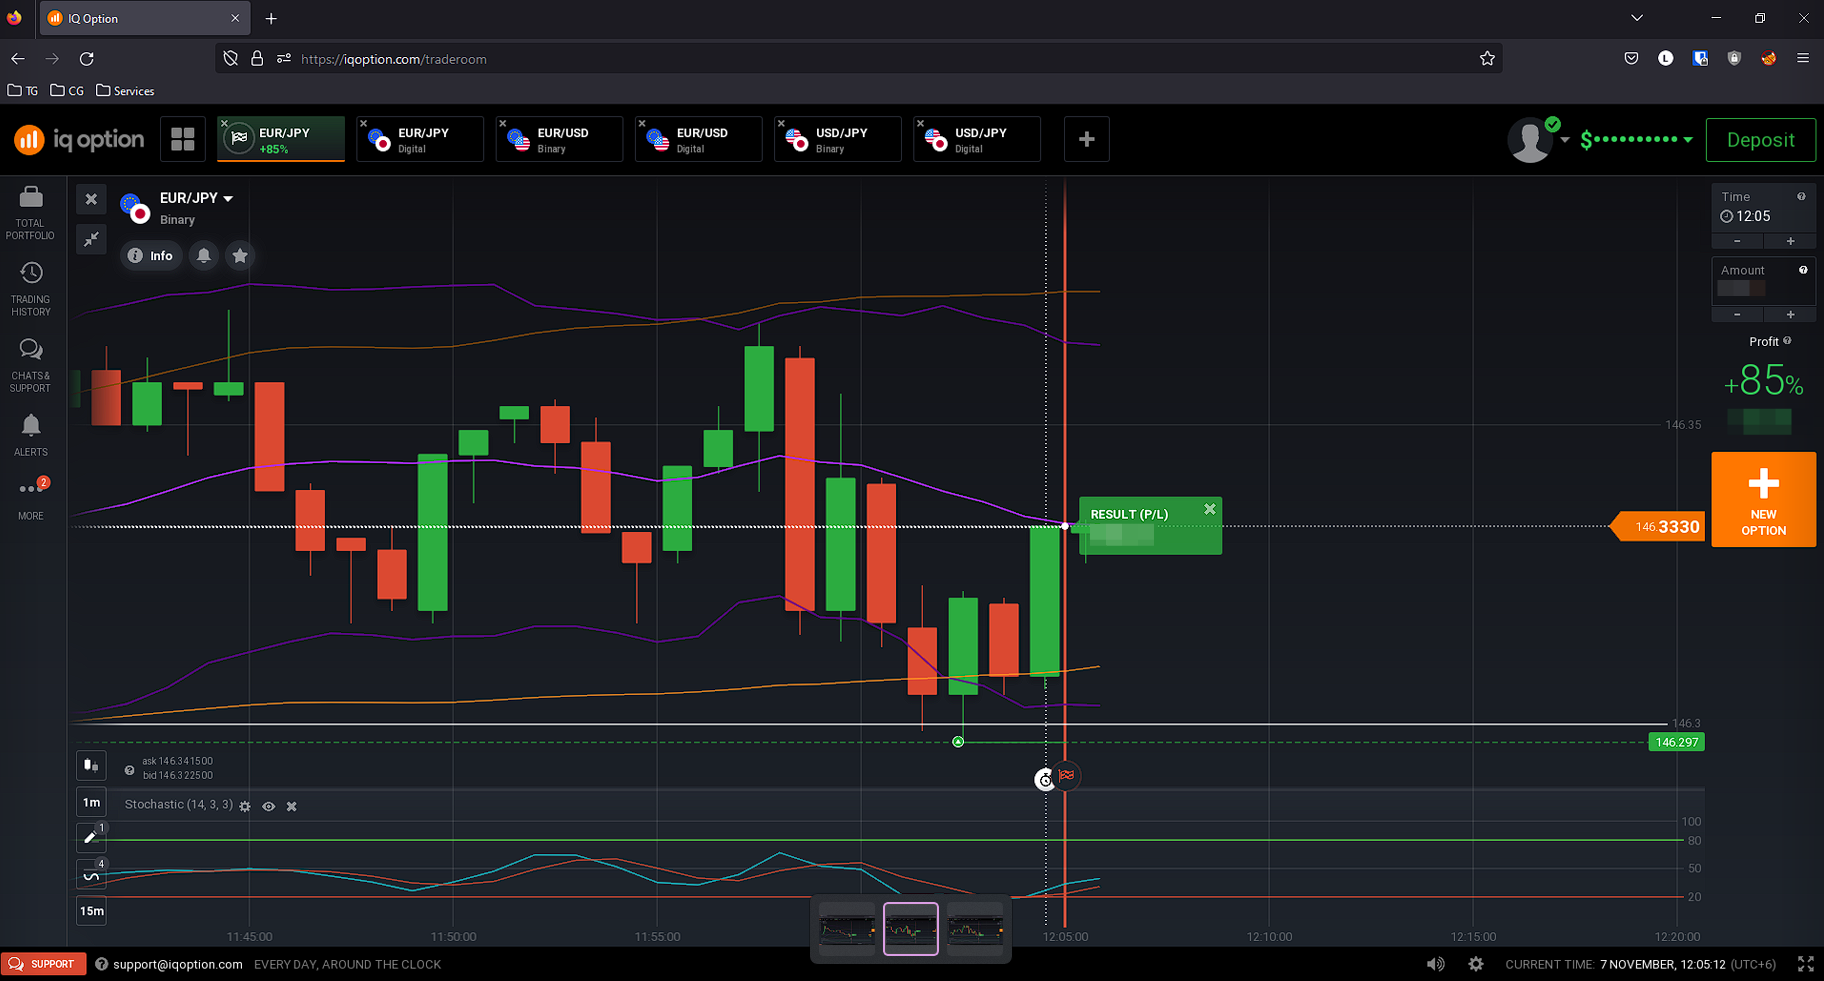Image resolution: width=1824 pixels, height=981 pixels.
Task: Click the purchase deadline timer marker
Action: click(1045, 780)
